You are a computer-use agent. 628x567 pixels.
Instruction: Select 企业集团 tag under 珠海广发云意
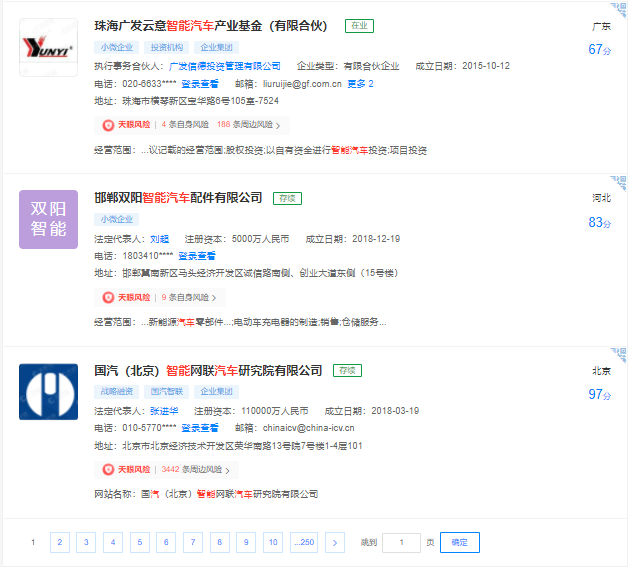pos(216,47)
